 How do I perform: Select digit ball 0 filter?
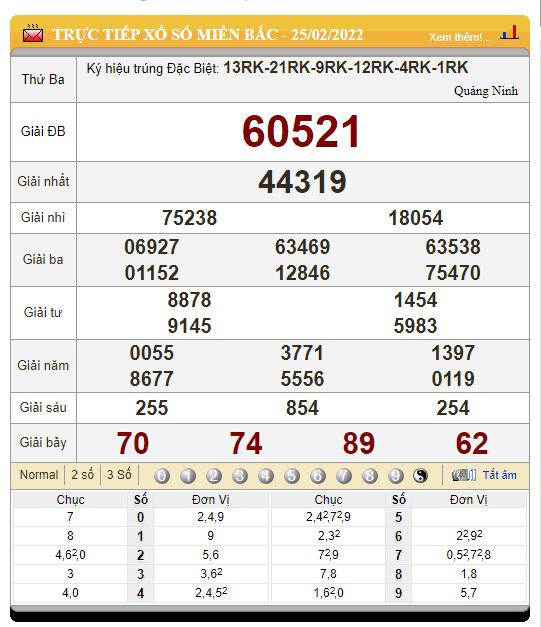162,476
